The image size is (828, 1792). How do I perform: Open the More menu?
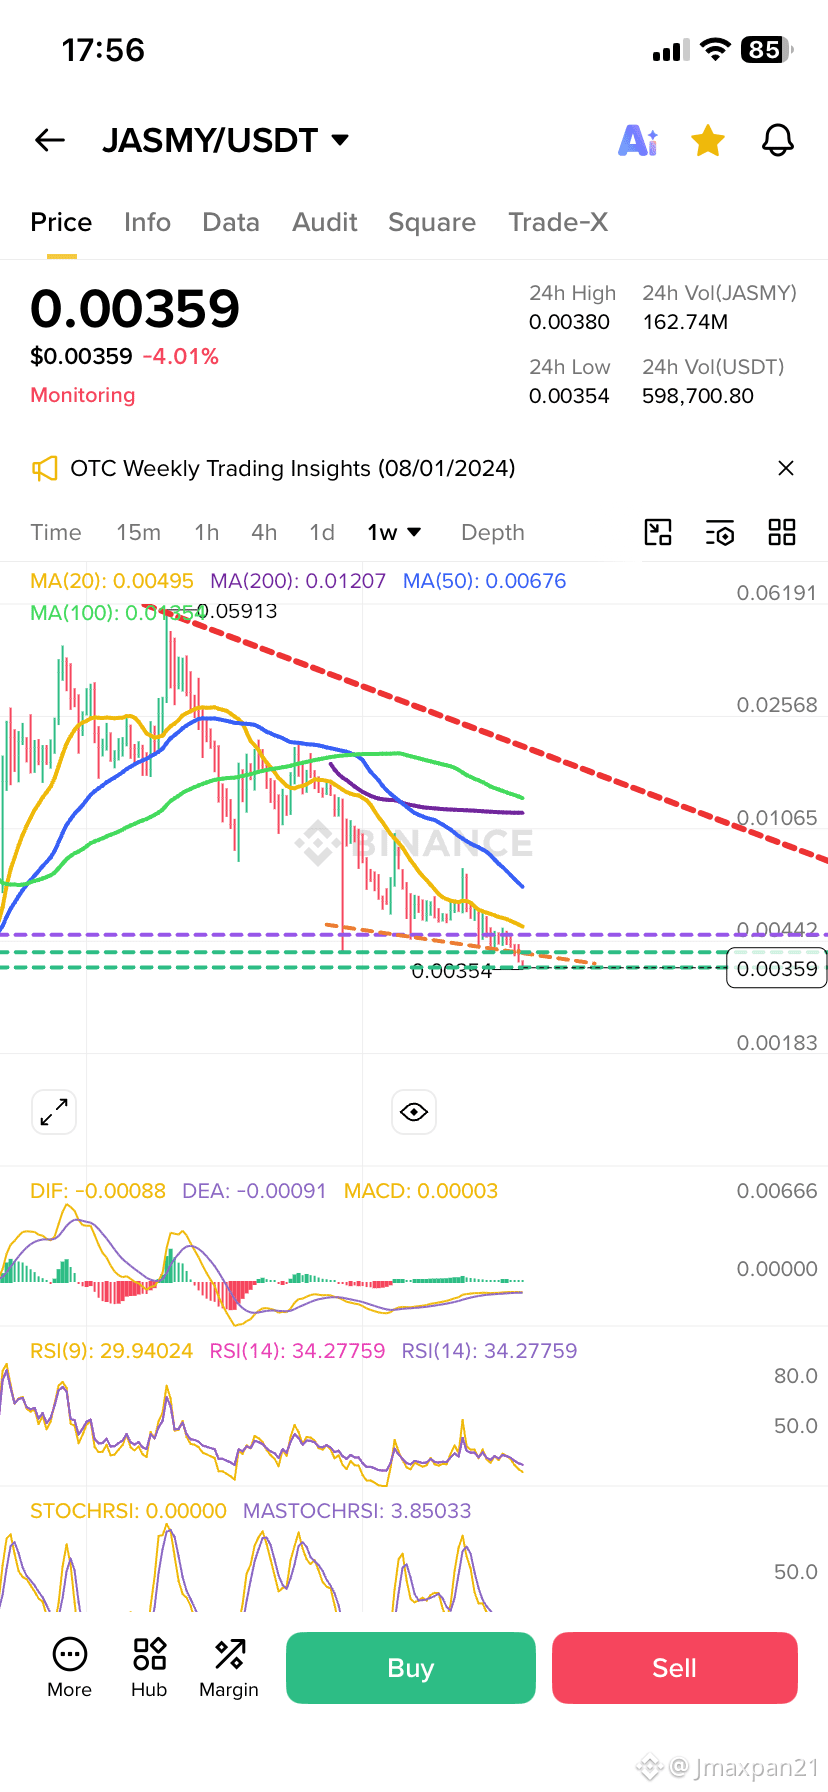pos(70,1668)
